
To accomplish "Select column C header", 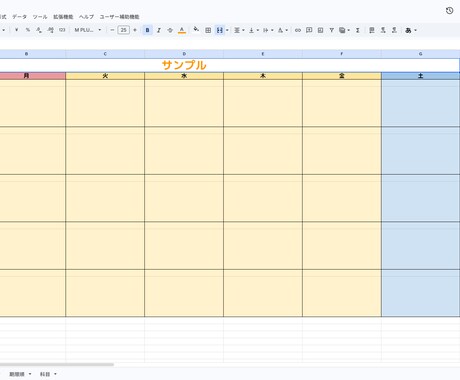I will click(105, 54).
